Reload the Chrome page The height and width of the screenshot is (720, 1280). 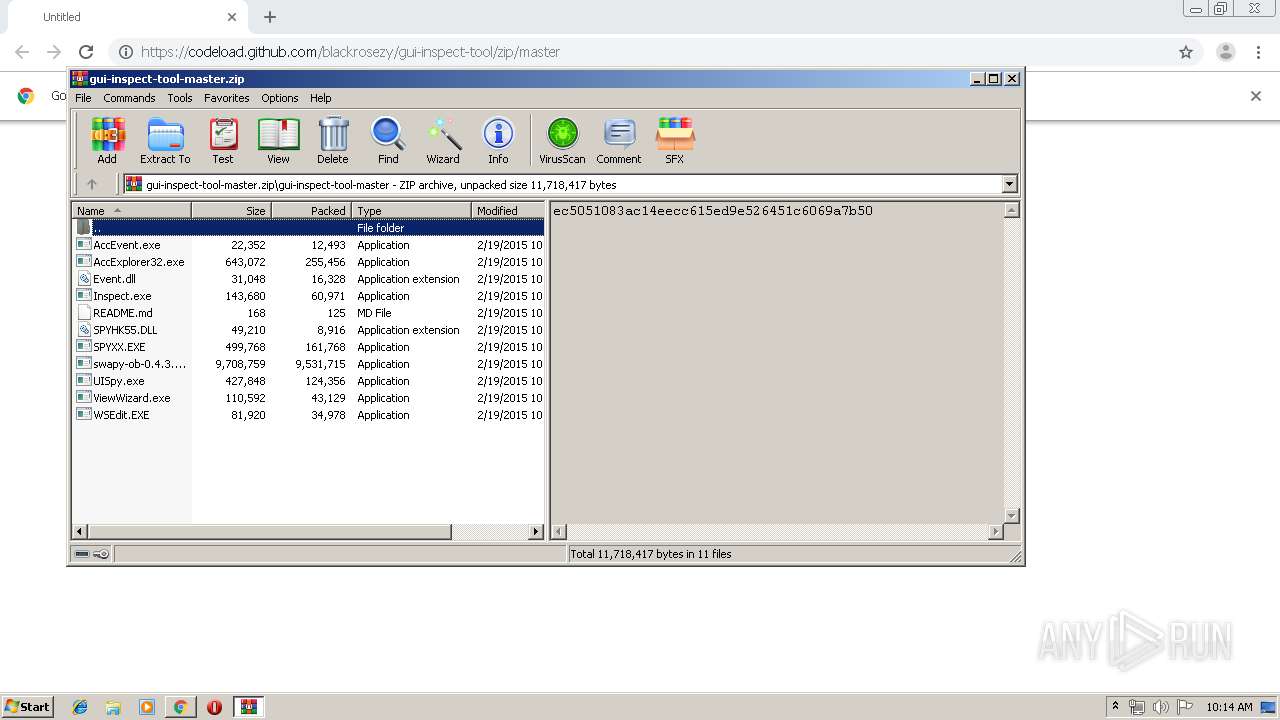click(86, 52)
